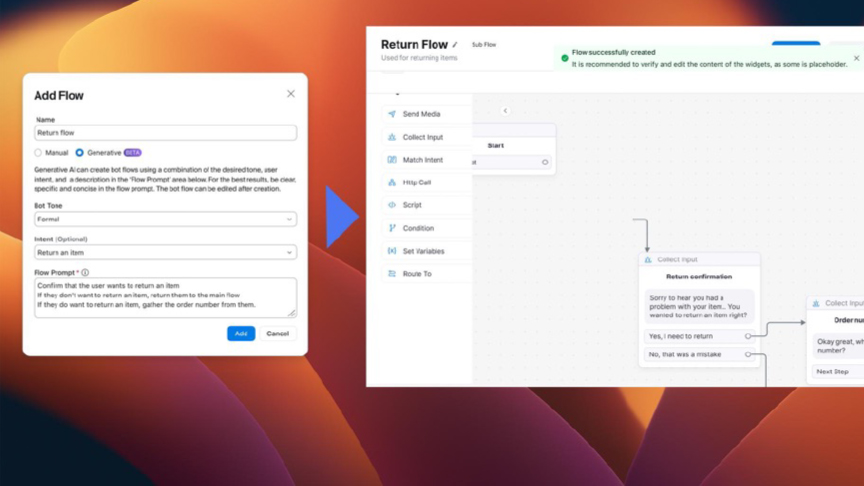Click inside the Flow Prompt text area

165,298
